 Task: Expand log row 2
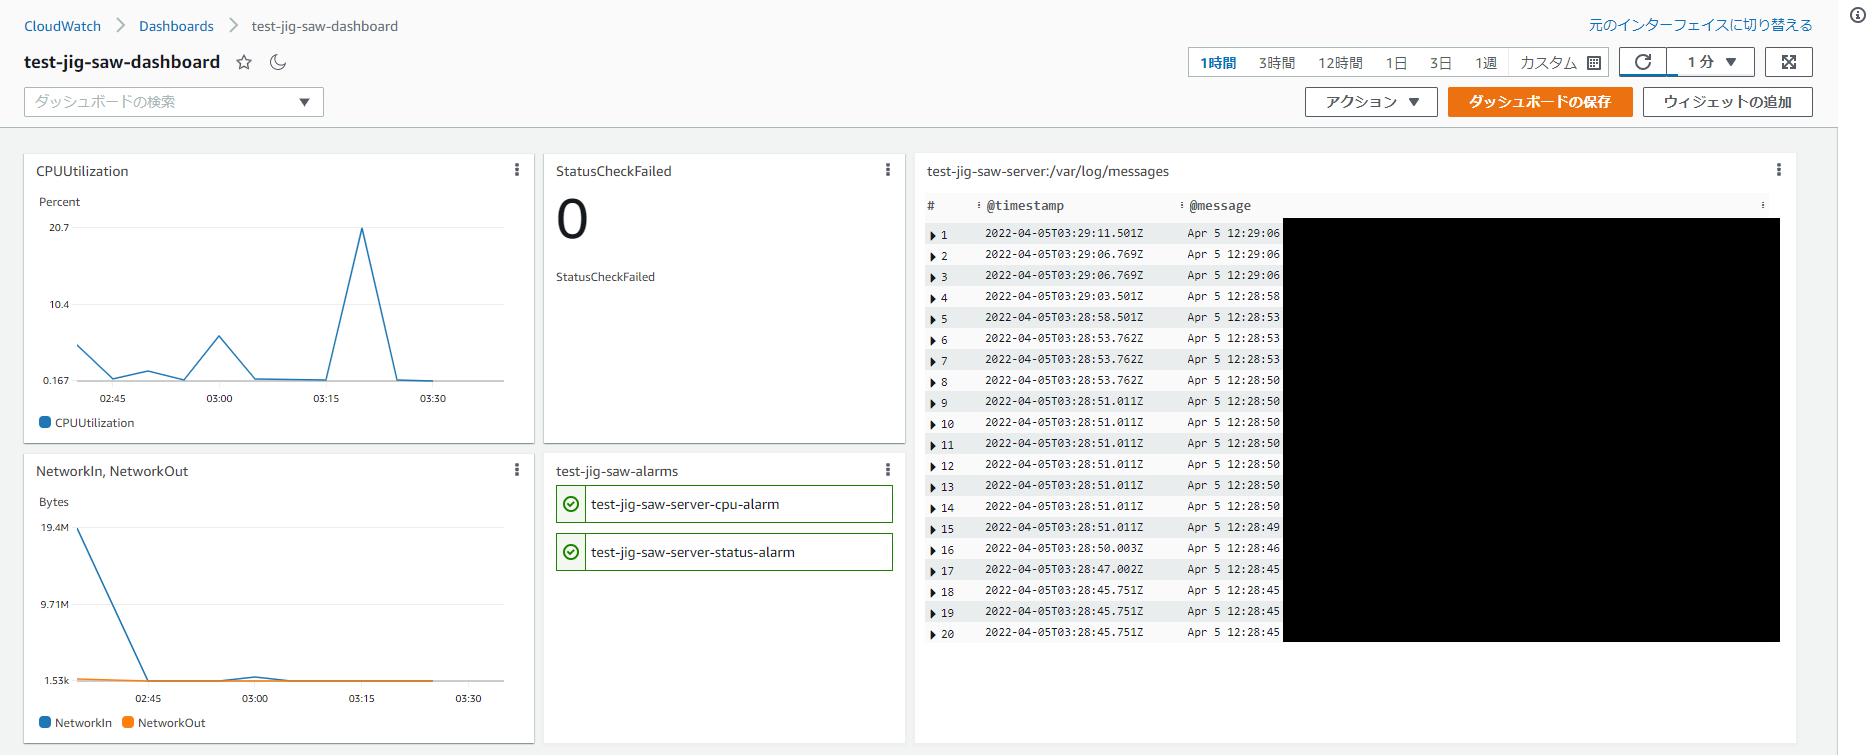pyautogui.click(x=933, y=256)
